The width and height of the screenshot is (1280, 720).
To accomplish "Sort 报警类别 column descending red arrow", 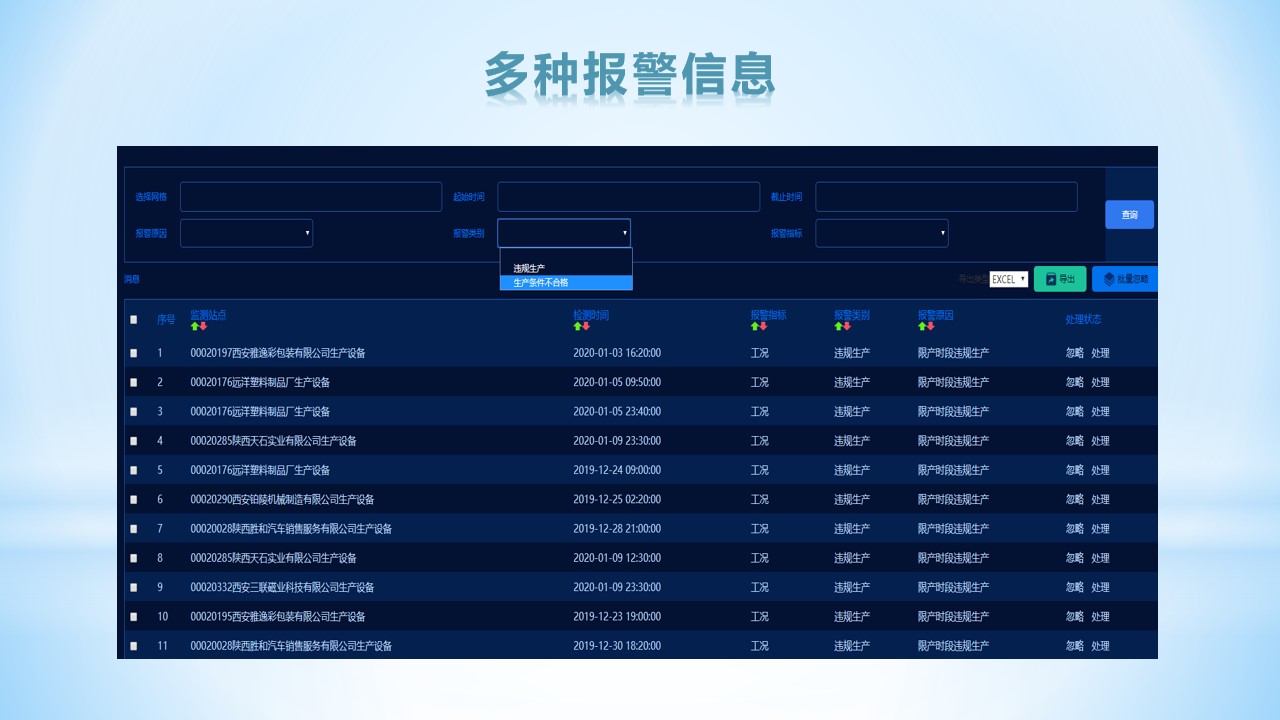I will pyautogui.click(x=847, y=326).
